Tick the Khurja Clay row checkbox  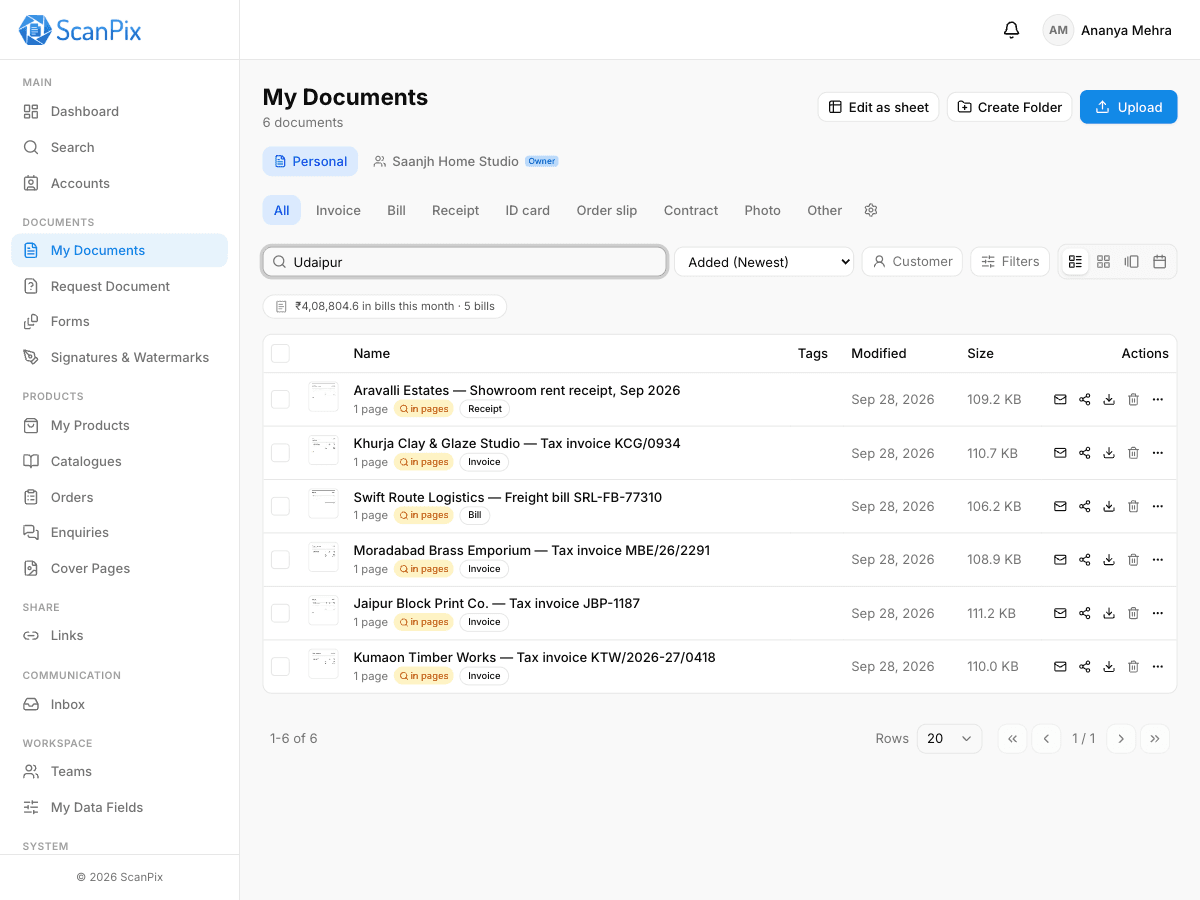(x=280, y=453)
